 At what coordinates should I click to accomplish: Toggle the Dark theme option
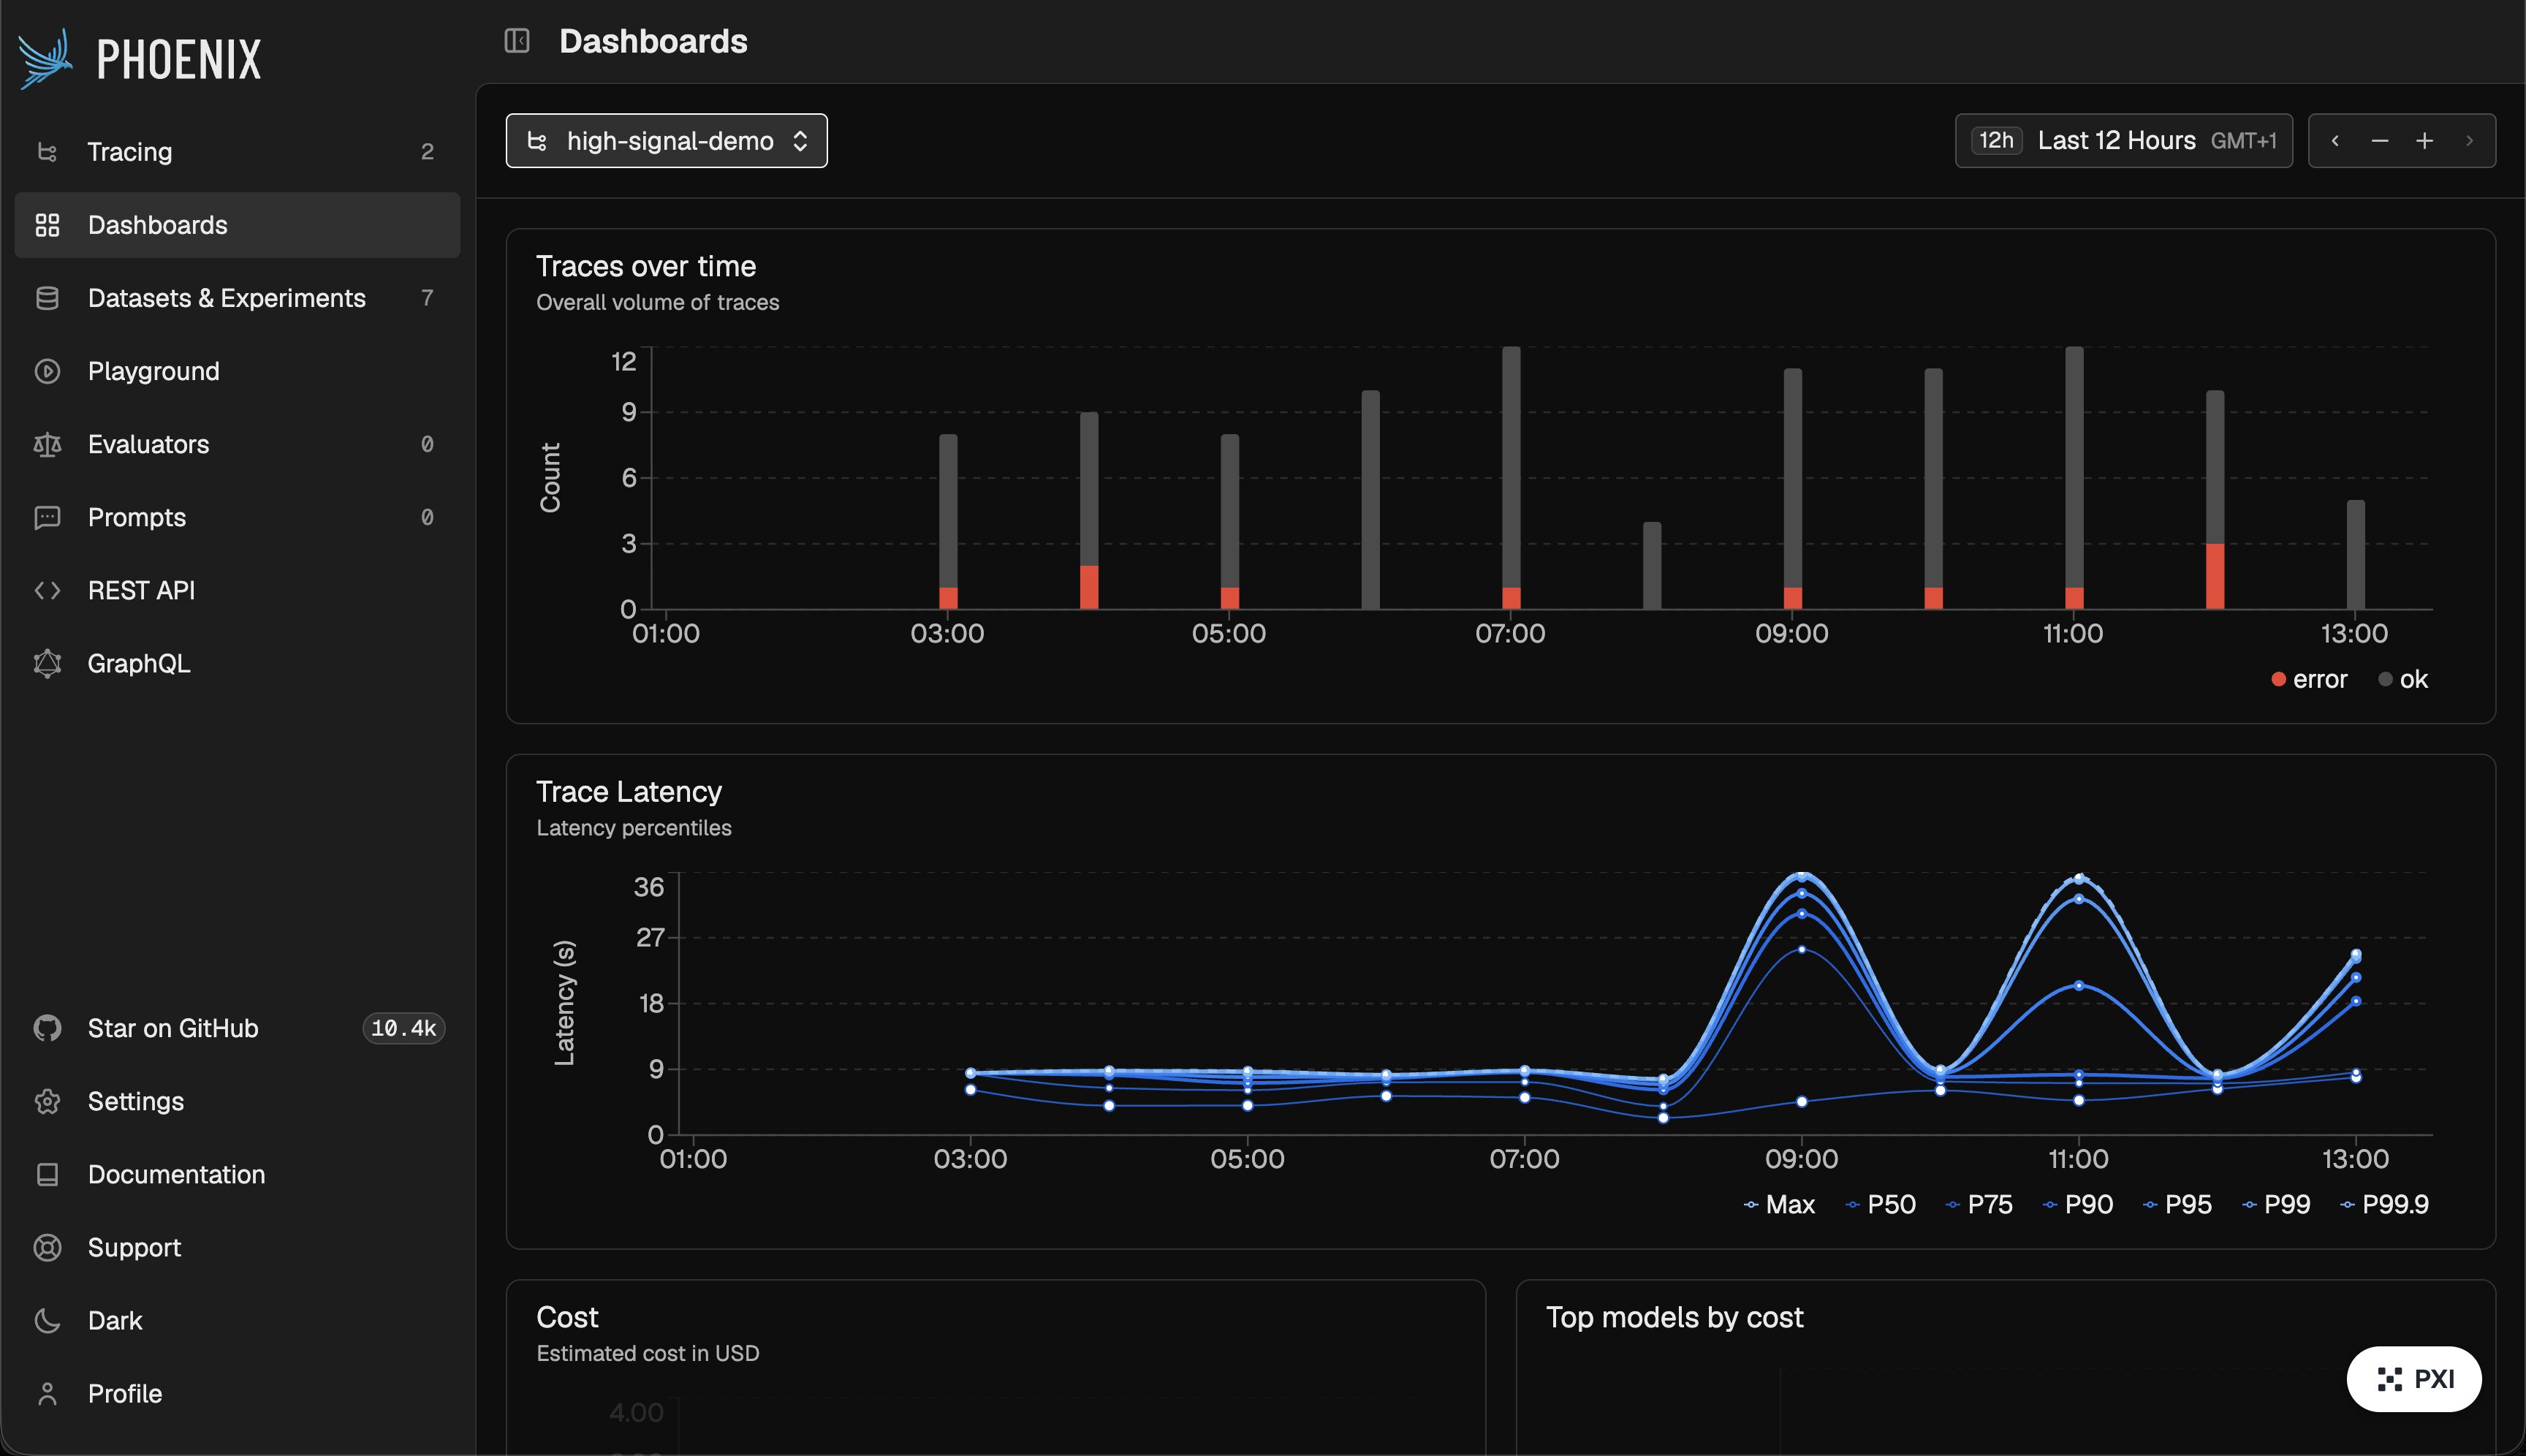[237, 1320]
